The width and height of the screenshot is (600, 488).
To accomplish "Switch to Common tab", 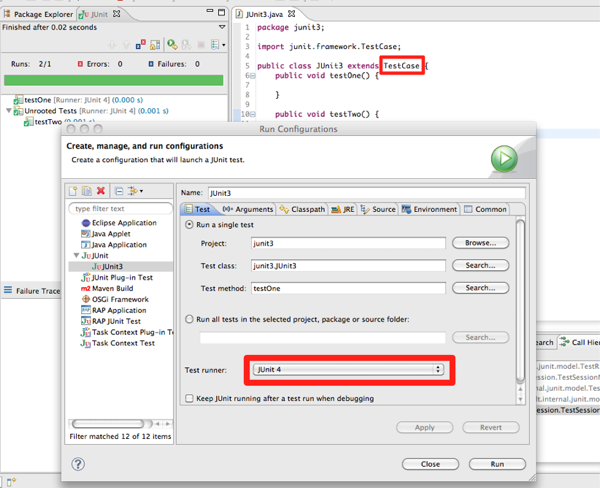I will pyautogui.click(x=485, y=209).
